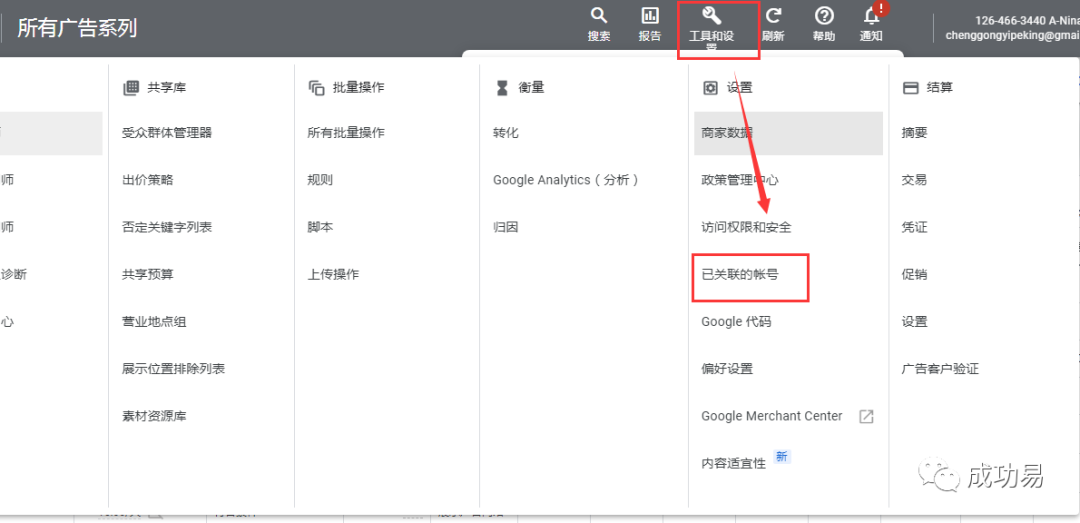The height and width of the screenshot is (523, 1080).
Task: Click the Search magnifier icon
Action: tap(599, 15)
